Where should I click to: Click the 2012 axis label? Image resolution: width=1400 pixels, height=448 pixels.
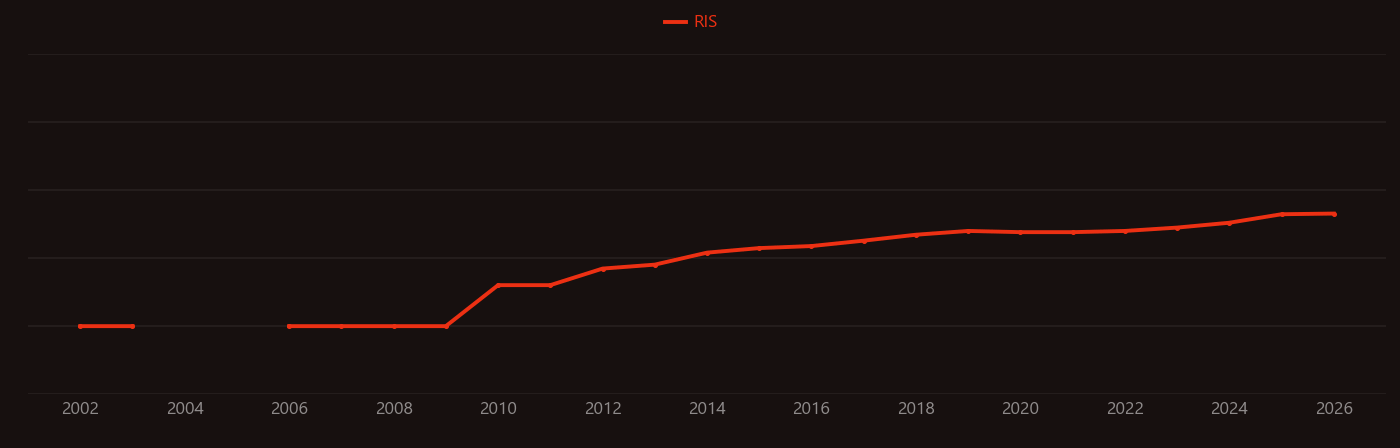pyautogui.click(x=603, y=409)
